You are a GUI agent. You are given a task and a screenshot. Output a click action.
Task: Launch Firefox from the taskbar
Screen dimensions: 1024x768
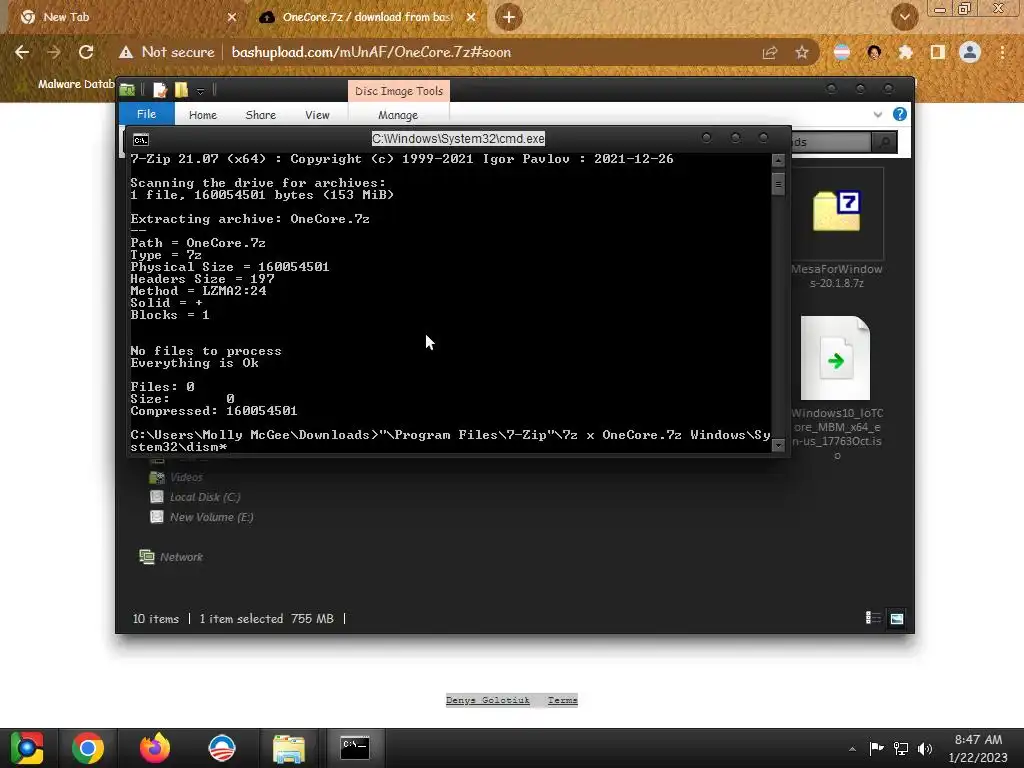pyautogui.click(x=155, y=748)
